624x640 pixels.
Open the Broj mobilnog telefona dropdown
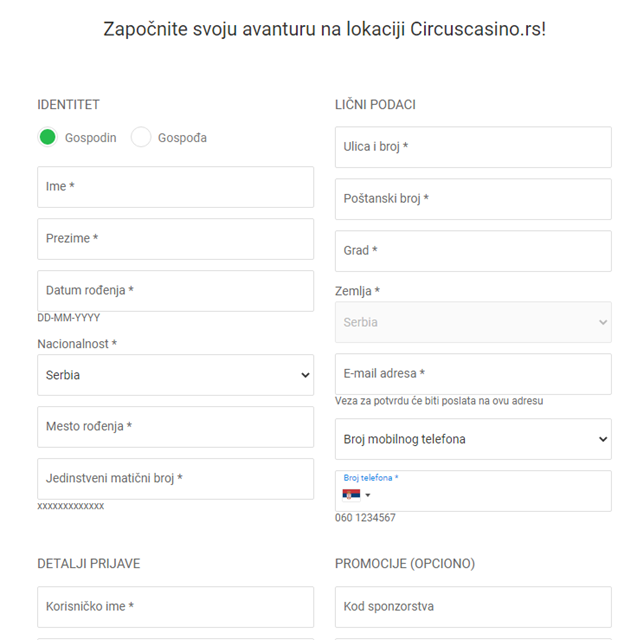(473, 439)
